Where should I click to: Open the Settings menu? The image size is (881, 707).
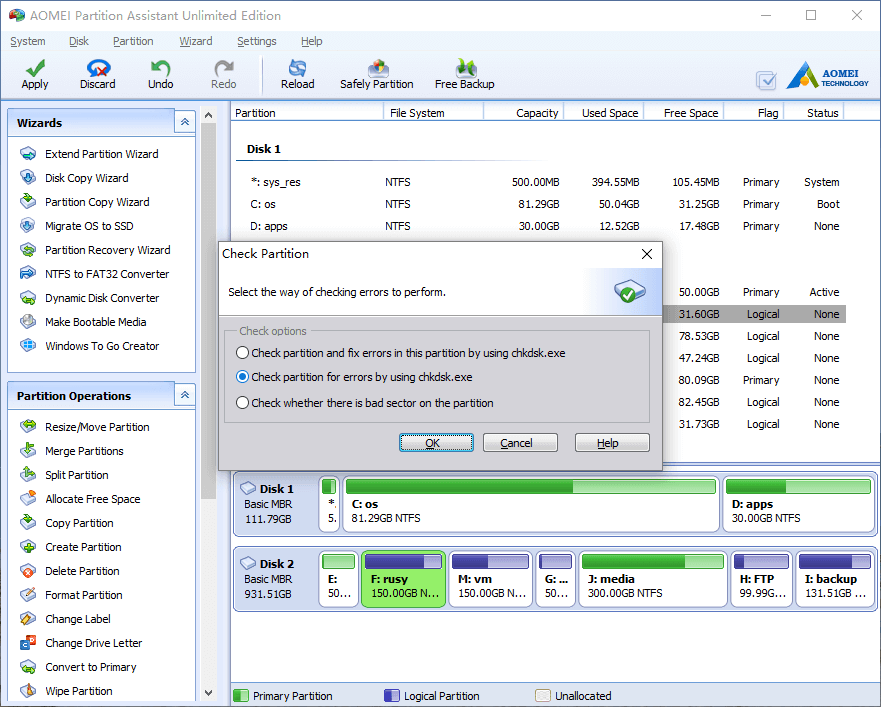tap(256, 41)
